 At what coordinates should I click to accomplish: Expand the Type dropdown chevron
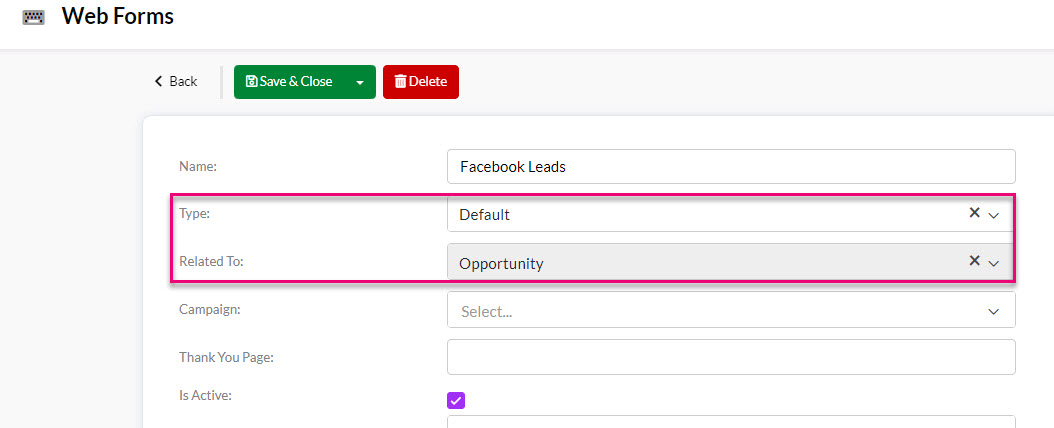point(994,215)
